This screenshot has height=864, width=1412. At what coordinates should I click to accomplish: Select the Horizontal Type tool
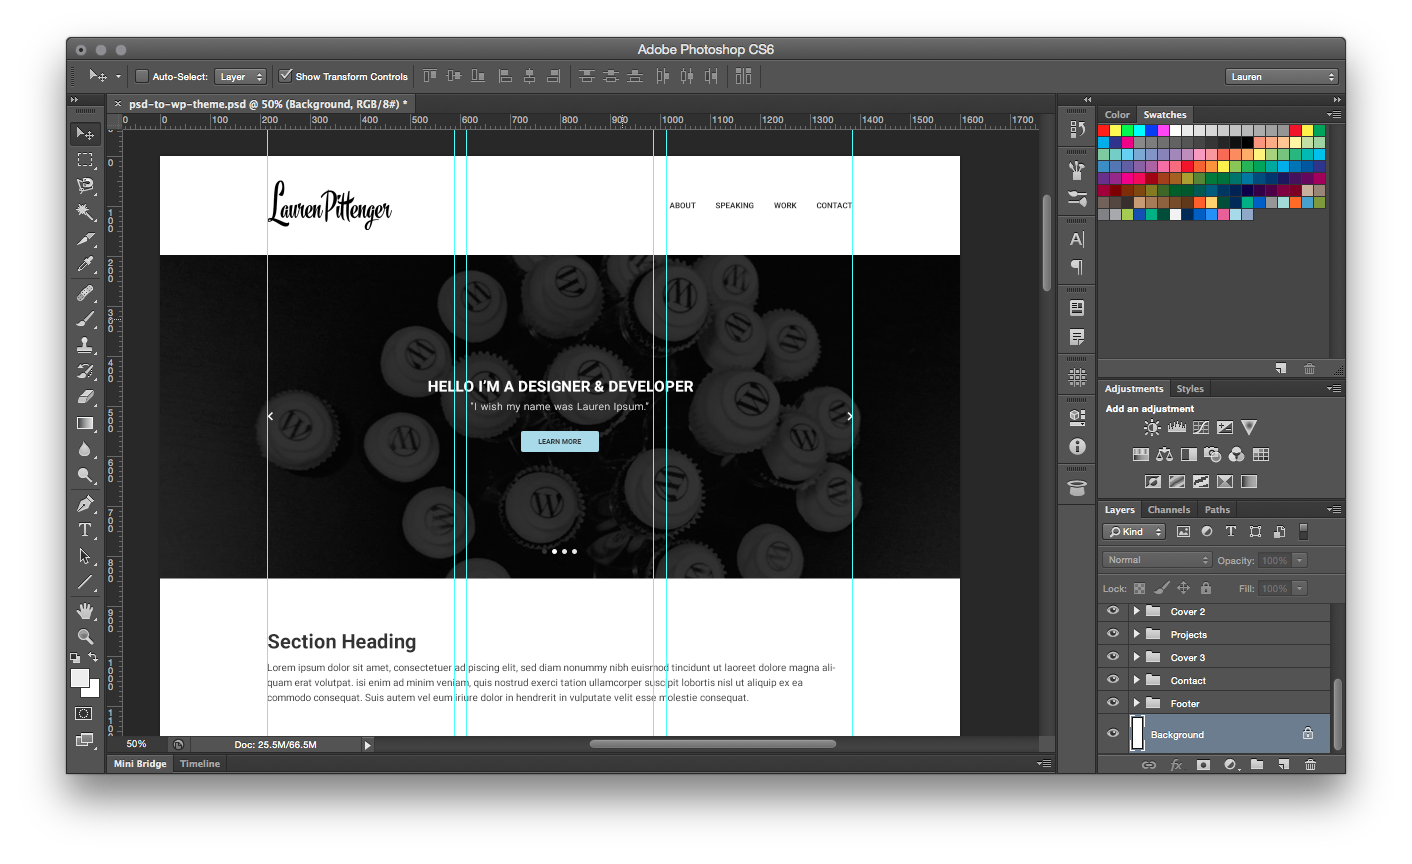coord(85,530)
